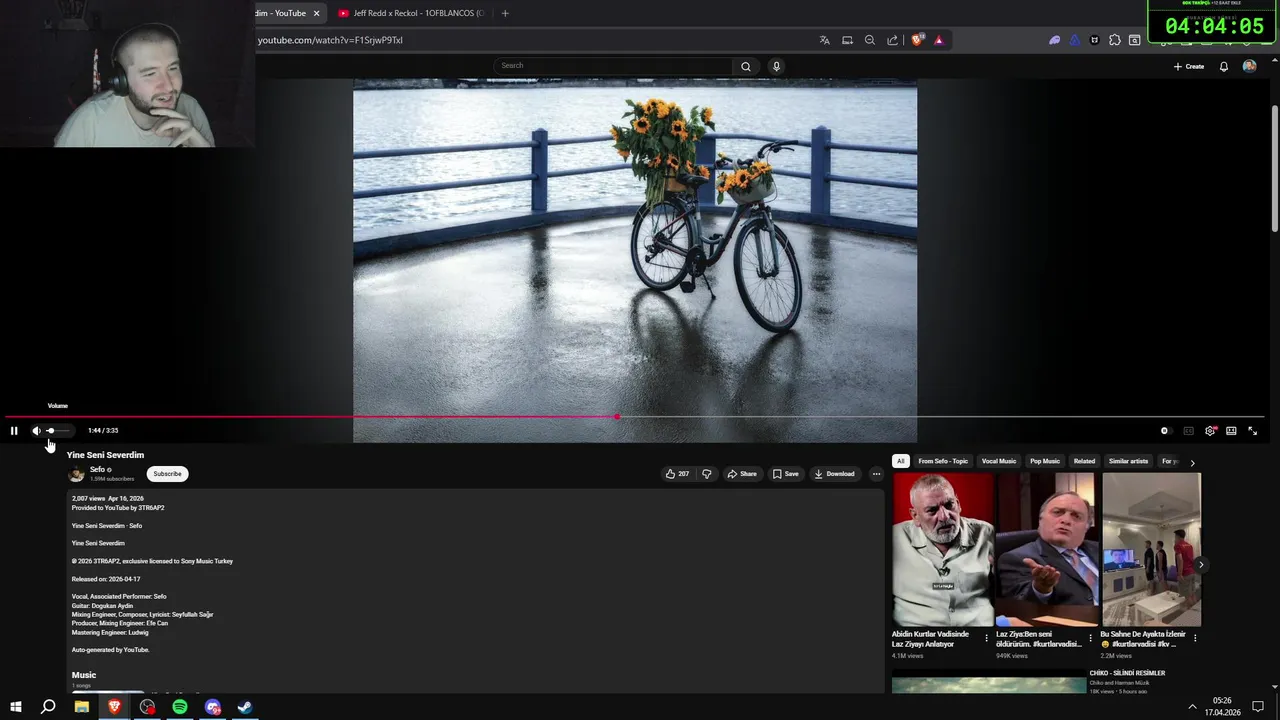Open the Sefo channel name link
Viewport: 1280px width, 720px height.
[97, 469]
